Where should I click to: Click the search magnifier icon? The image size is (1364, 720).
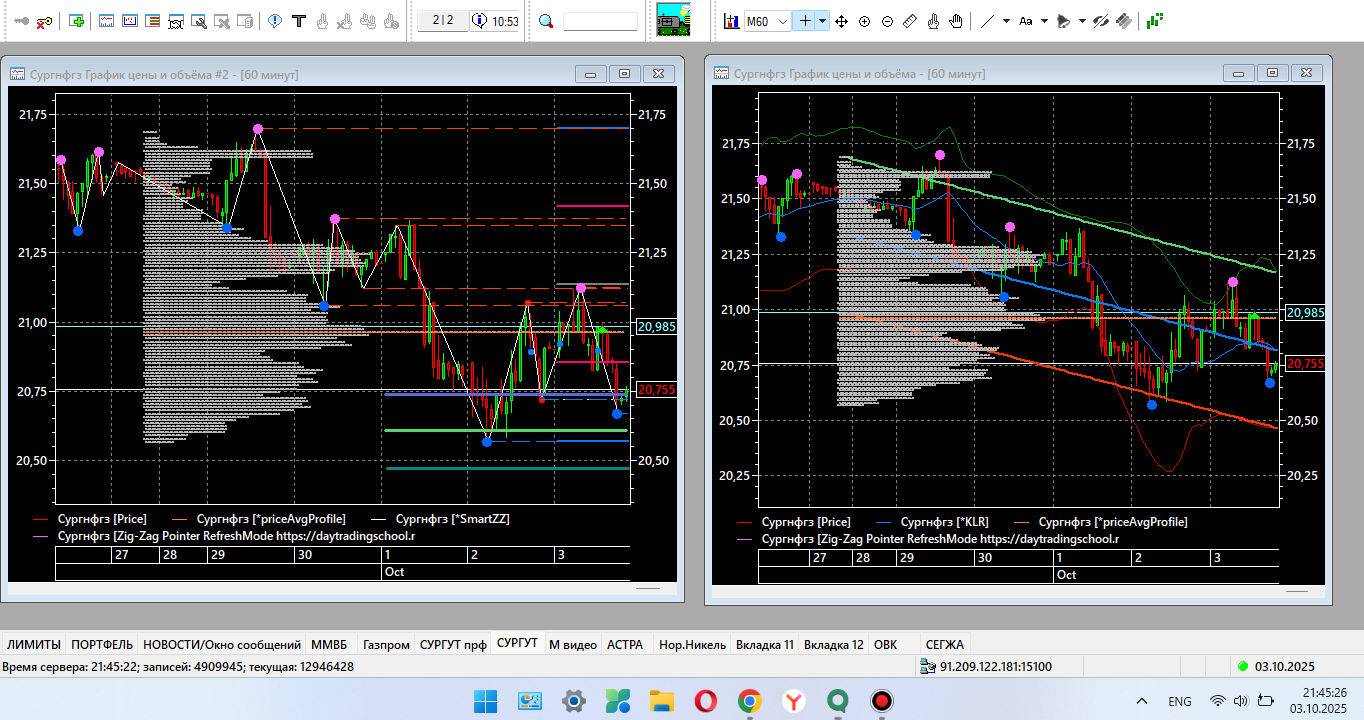click(546, 21)
